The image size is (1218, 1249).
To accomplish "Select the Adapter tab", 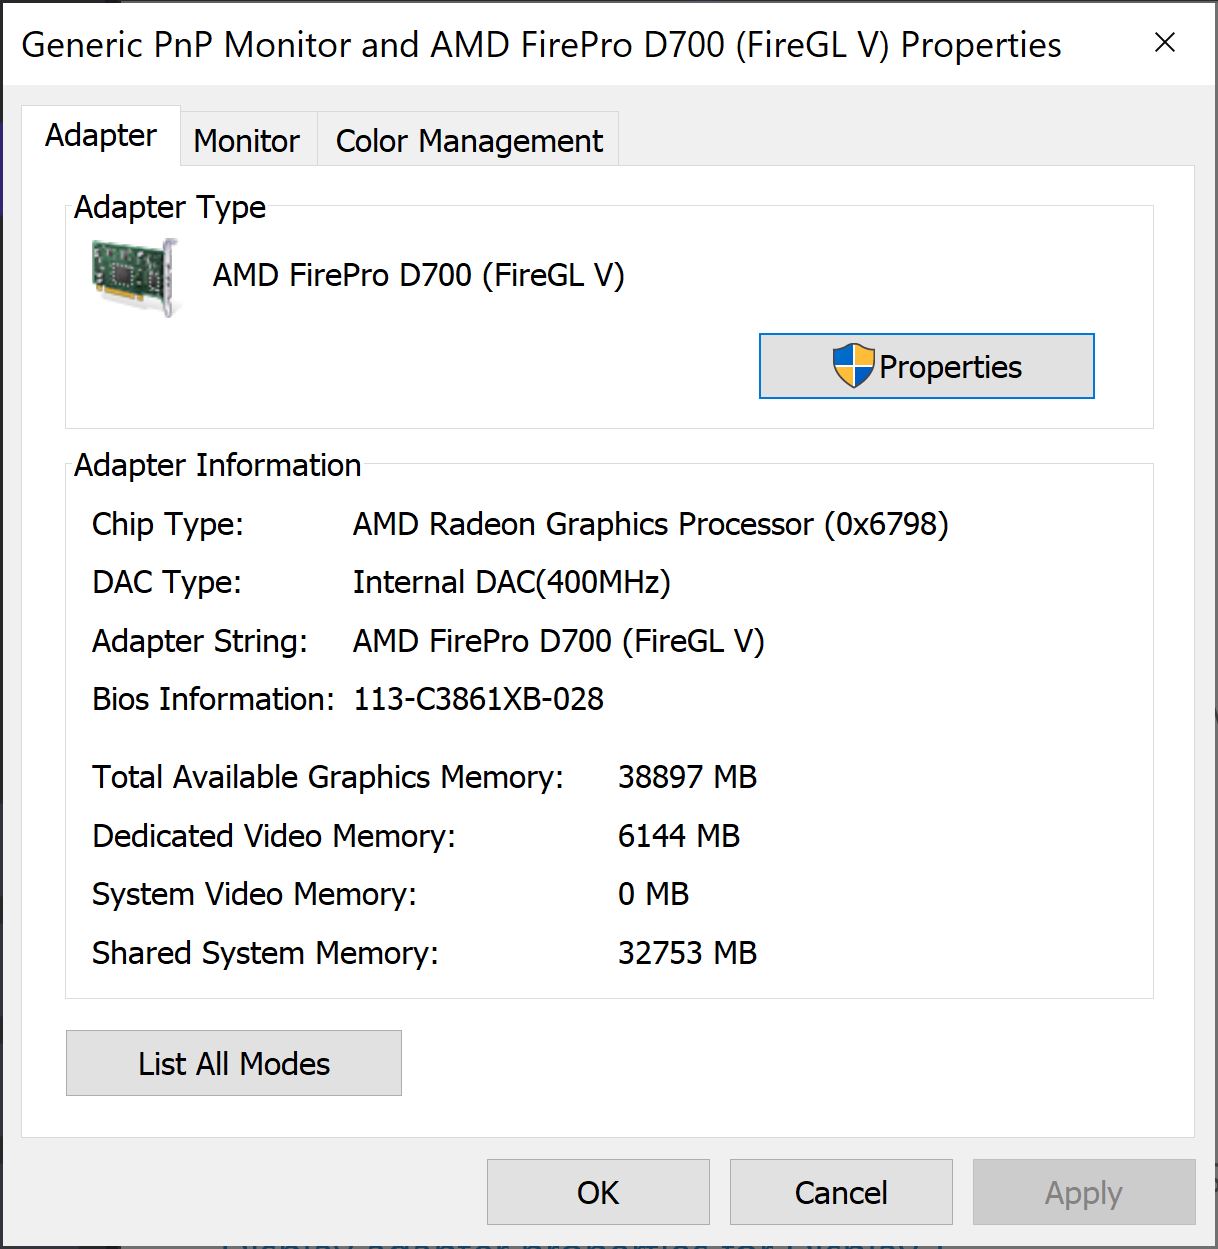I will pos(101,136).
